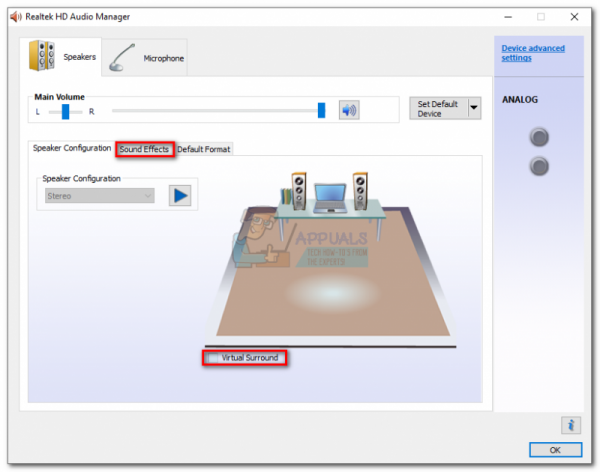Image resolution: width=600 pixels, height=472 pixels.
Task: Click the right speaker in room diagram
Action: coord(360,191)
